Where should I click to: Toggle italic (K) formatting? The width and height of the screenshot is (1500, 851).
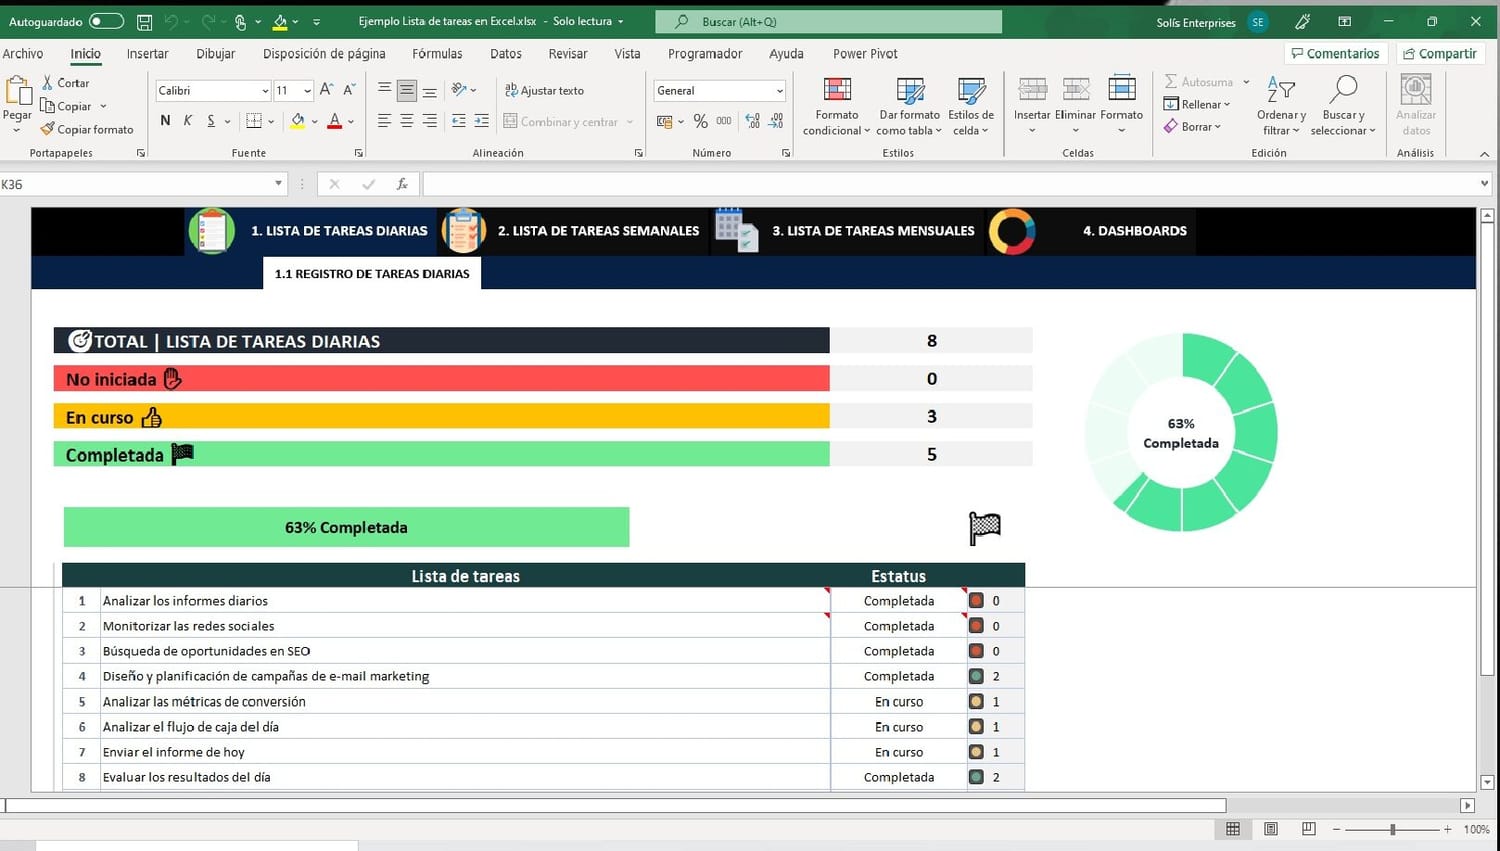(x=187, y=121)
